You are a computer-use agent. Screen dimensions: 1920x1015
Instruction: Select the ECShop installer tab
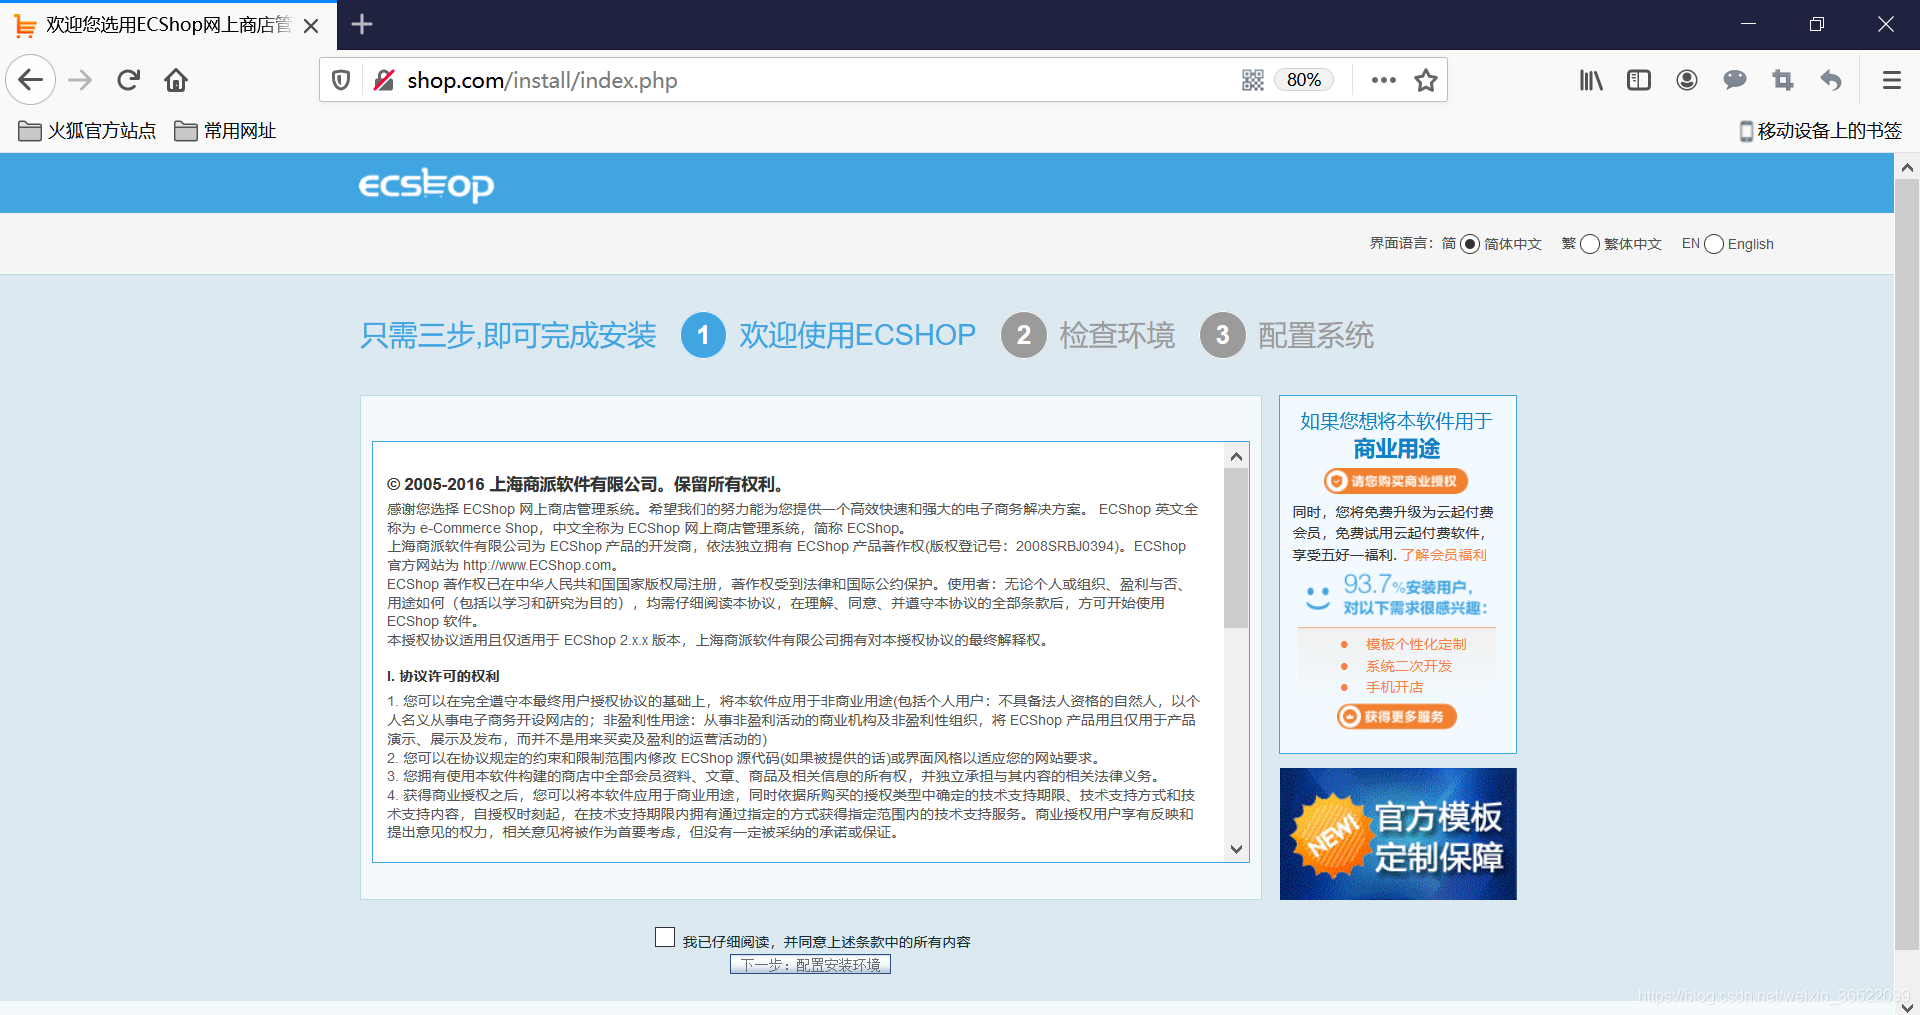pos(168,25)
